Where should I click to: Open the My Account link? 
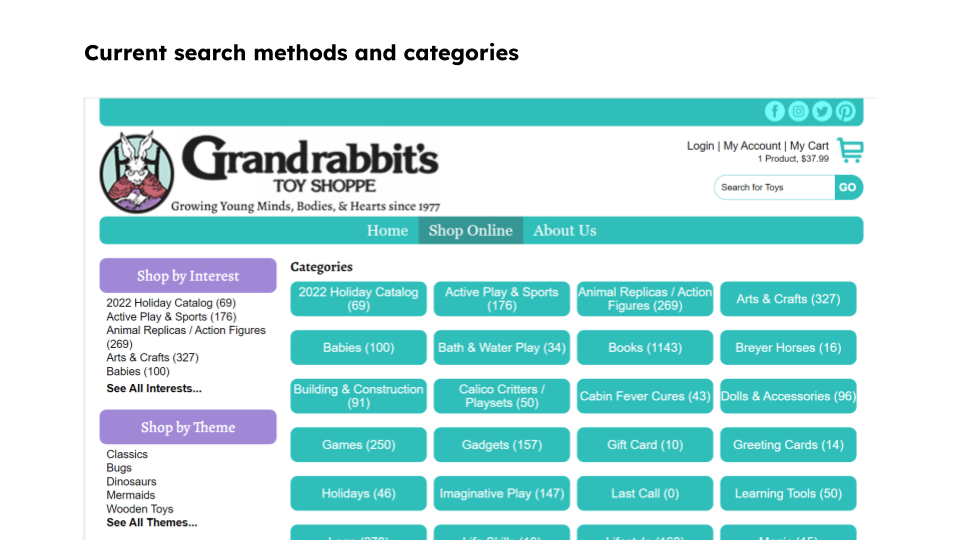click(x=752, y=146)
